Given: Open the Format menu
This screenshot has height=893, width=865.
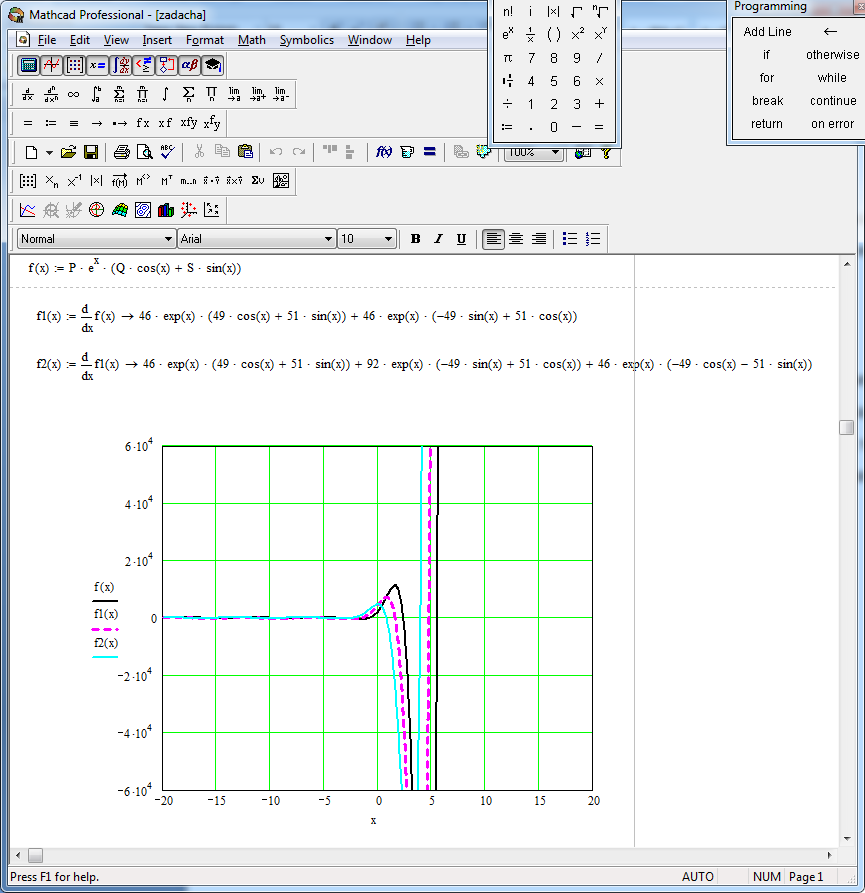Looking at the screenshot, I should 205,40.
